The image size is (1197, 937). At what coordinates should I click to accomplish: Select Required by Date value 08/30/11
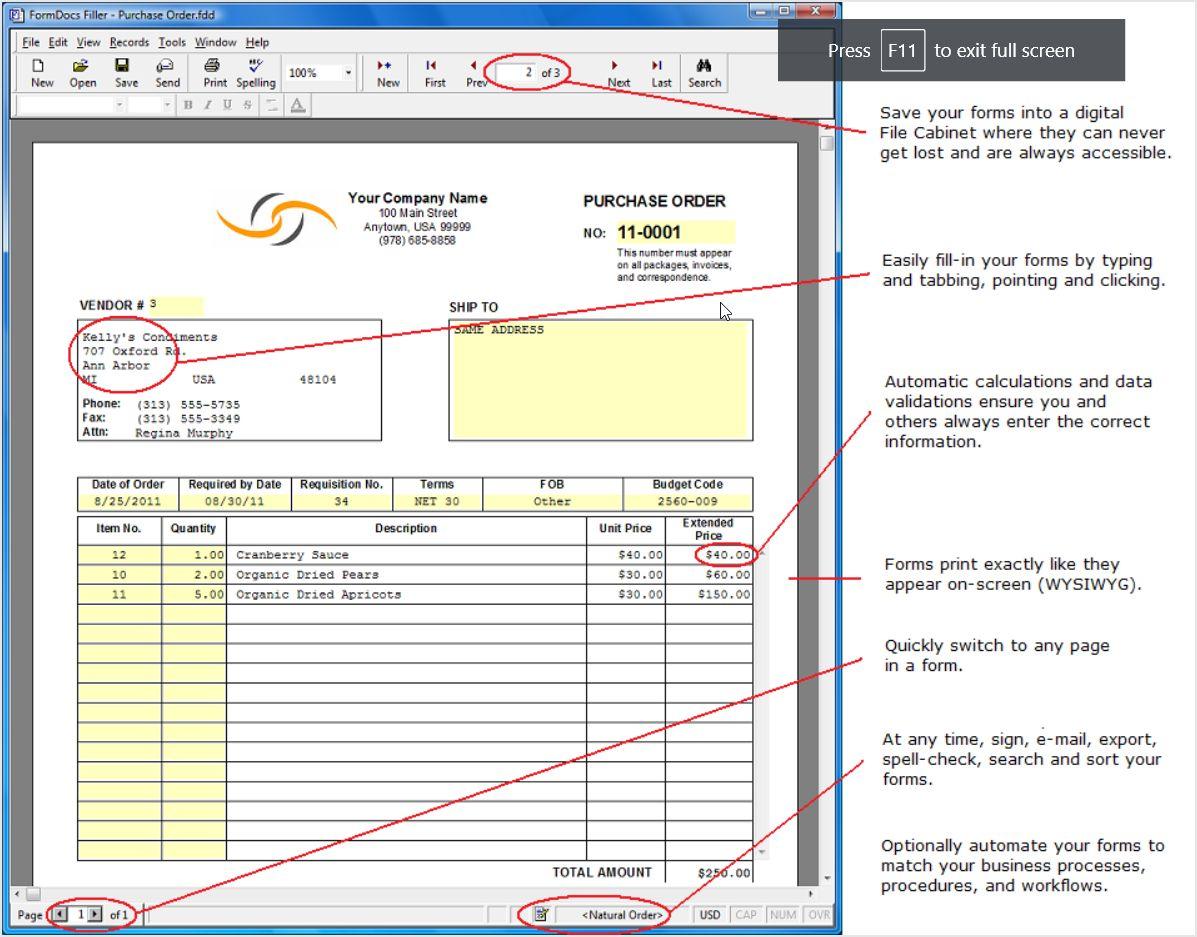pyautogui.click(x=234, y=502)
